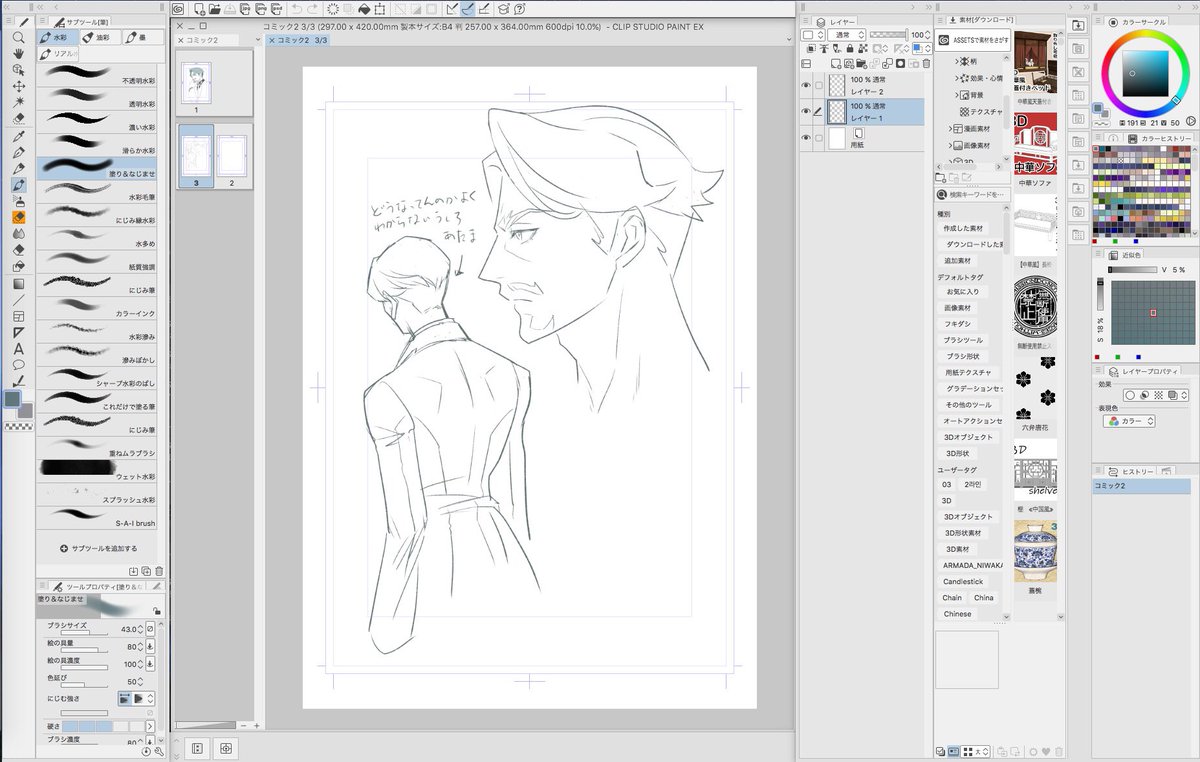Toggle brush size pressure setting button

pos(150,629)
